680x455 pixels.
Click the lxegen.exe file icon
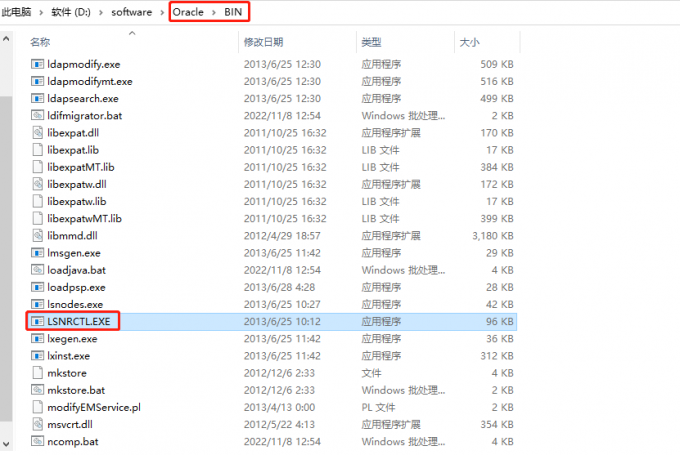(x=37, y=339)
